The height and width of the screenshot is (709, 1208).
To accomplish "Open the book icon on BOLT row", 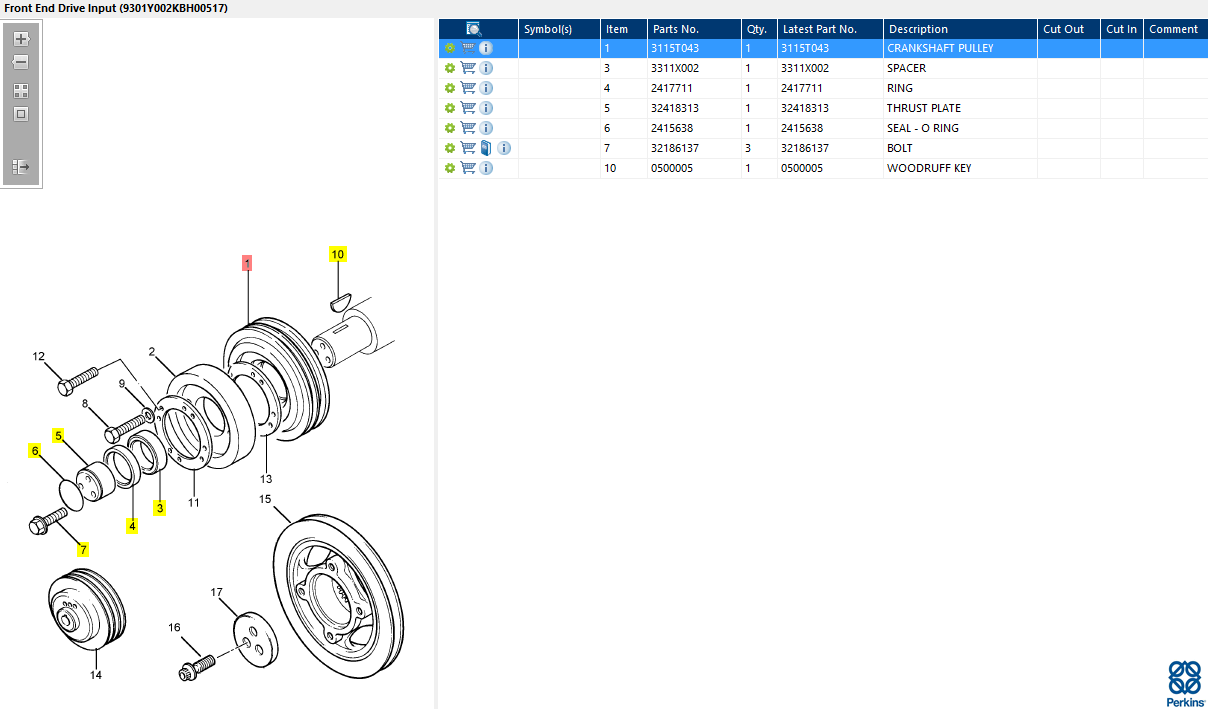I will click(x=486, y=148).
